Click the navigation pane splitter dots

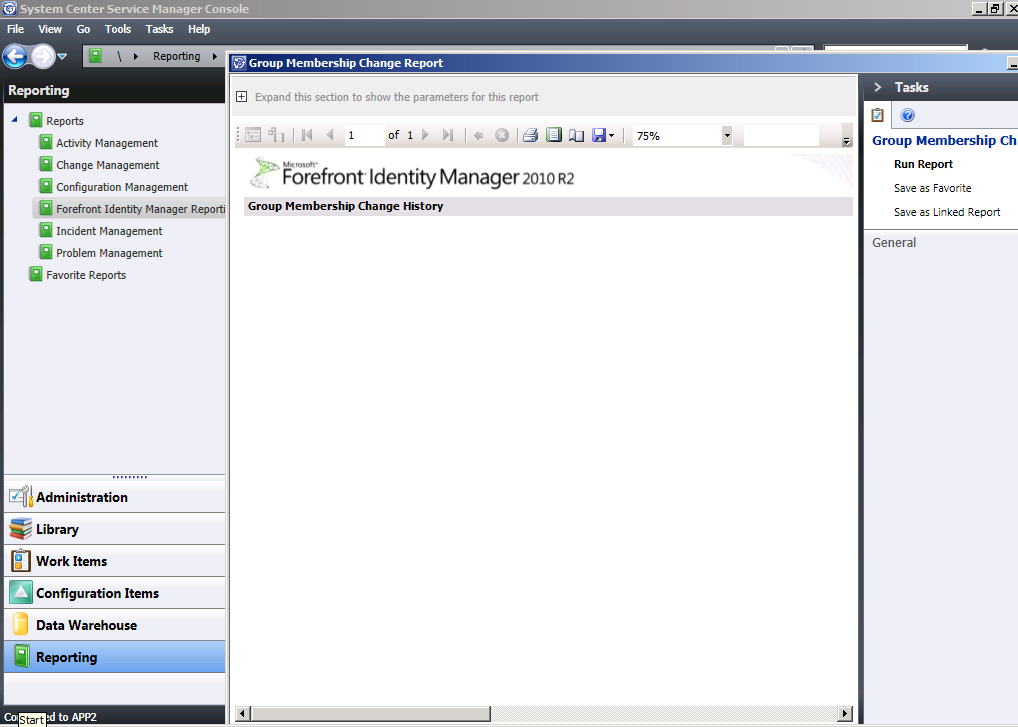[130, 477]
